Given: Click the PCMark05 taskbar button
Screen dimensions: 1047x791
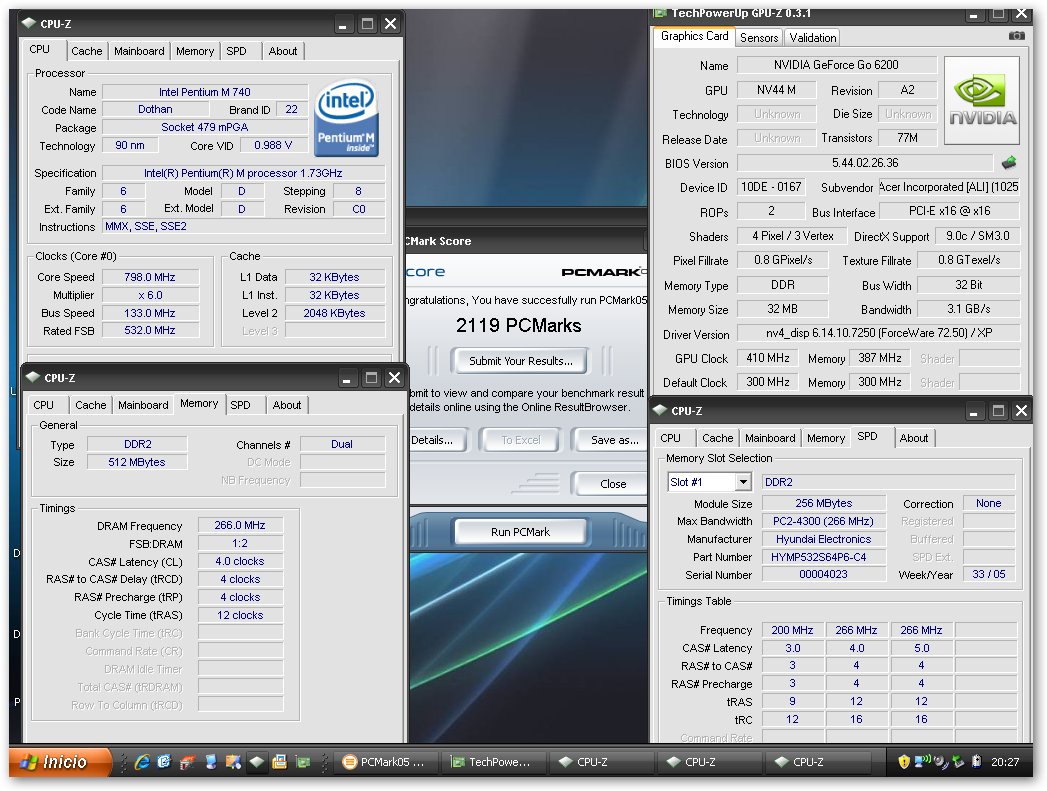Looking at the screenshot, I should click(x=385, y=762).
